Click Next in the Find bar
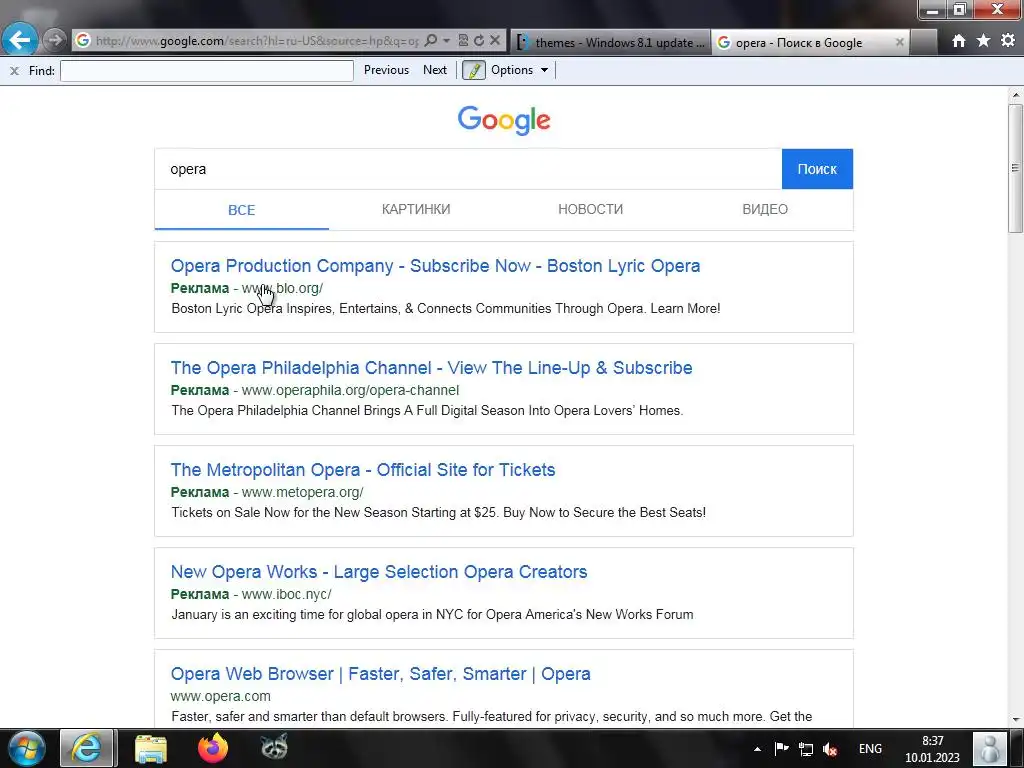This screenshot has width=1024, height=768. (435, 70)
